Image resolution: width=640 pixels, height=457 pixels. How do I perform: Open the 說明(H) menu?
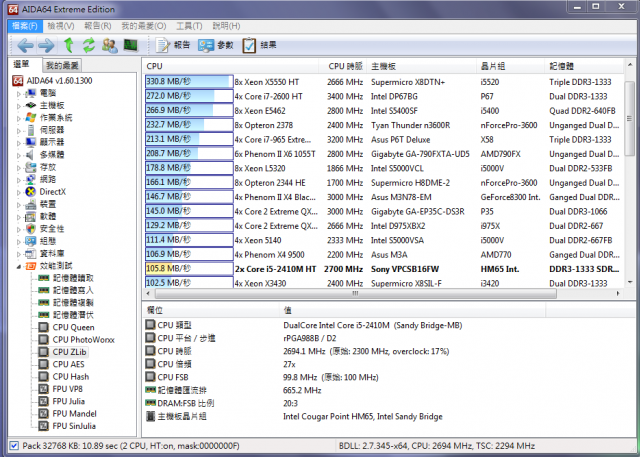point(226,26)
